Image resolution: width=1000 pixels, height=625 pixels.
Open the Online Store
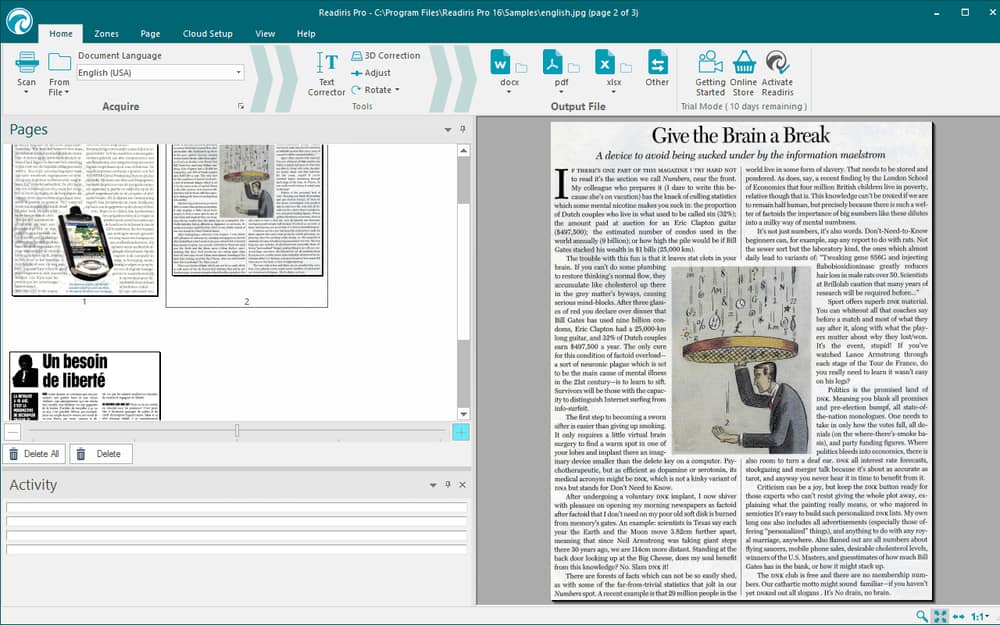pyautogui.click(x=744, y=73)
